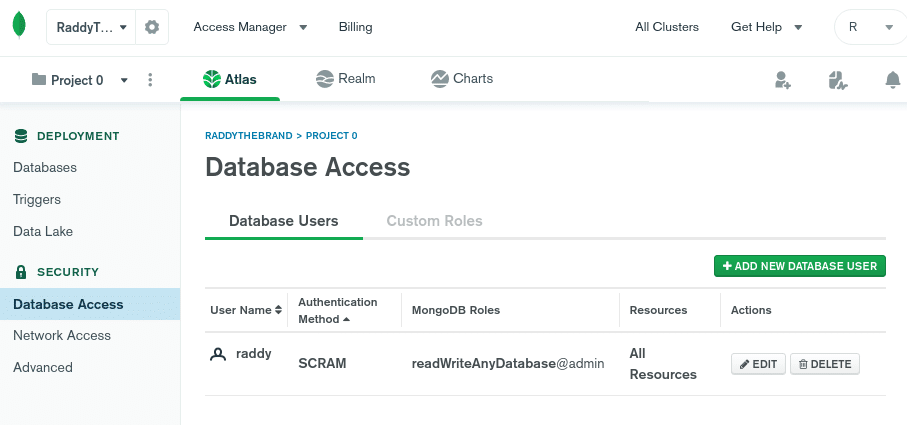
Task: Click the raddy user avatar icon
Action: pyautogui.click(x=218, y=354)
